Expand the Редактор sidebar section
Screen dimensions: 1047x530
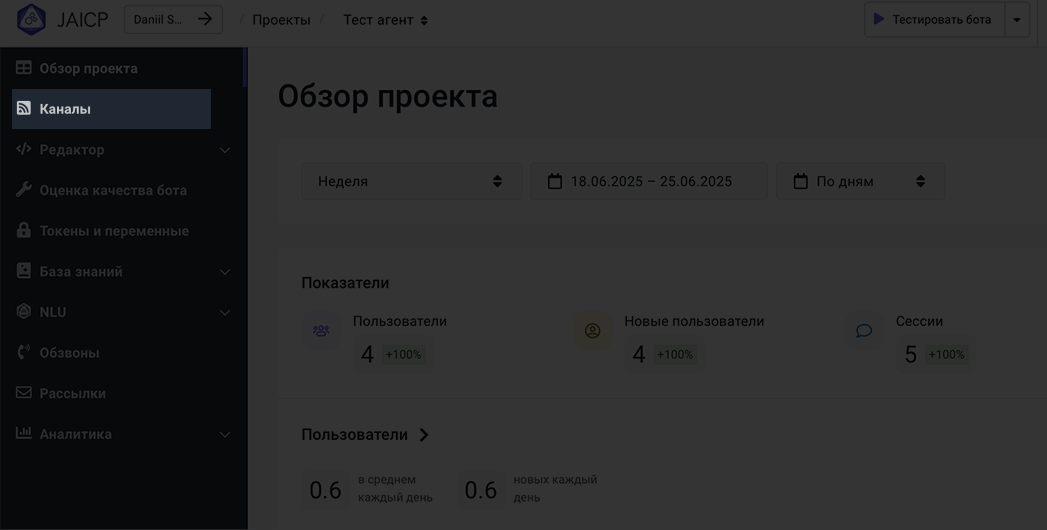tap(224, 150)
